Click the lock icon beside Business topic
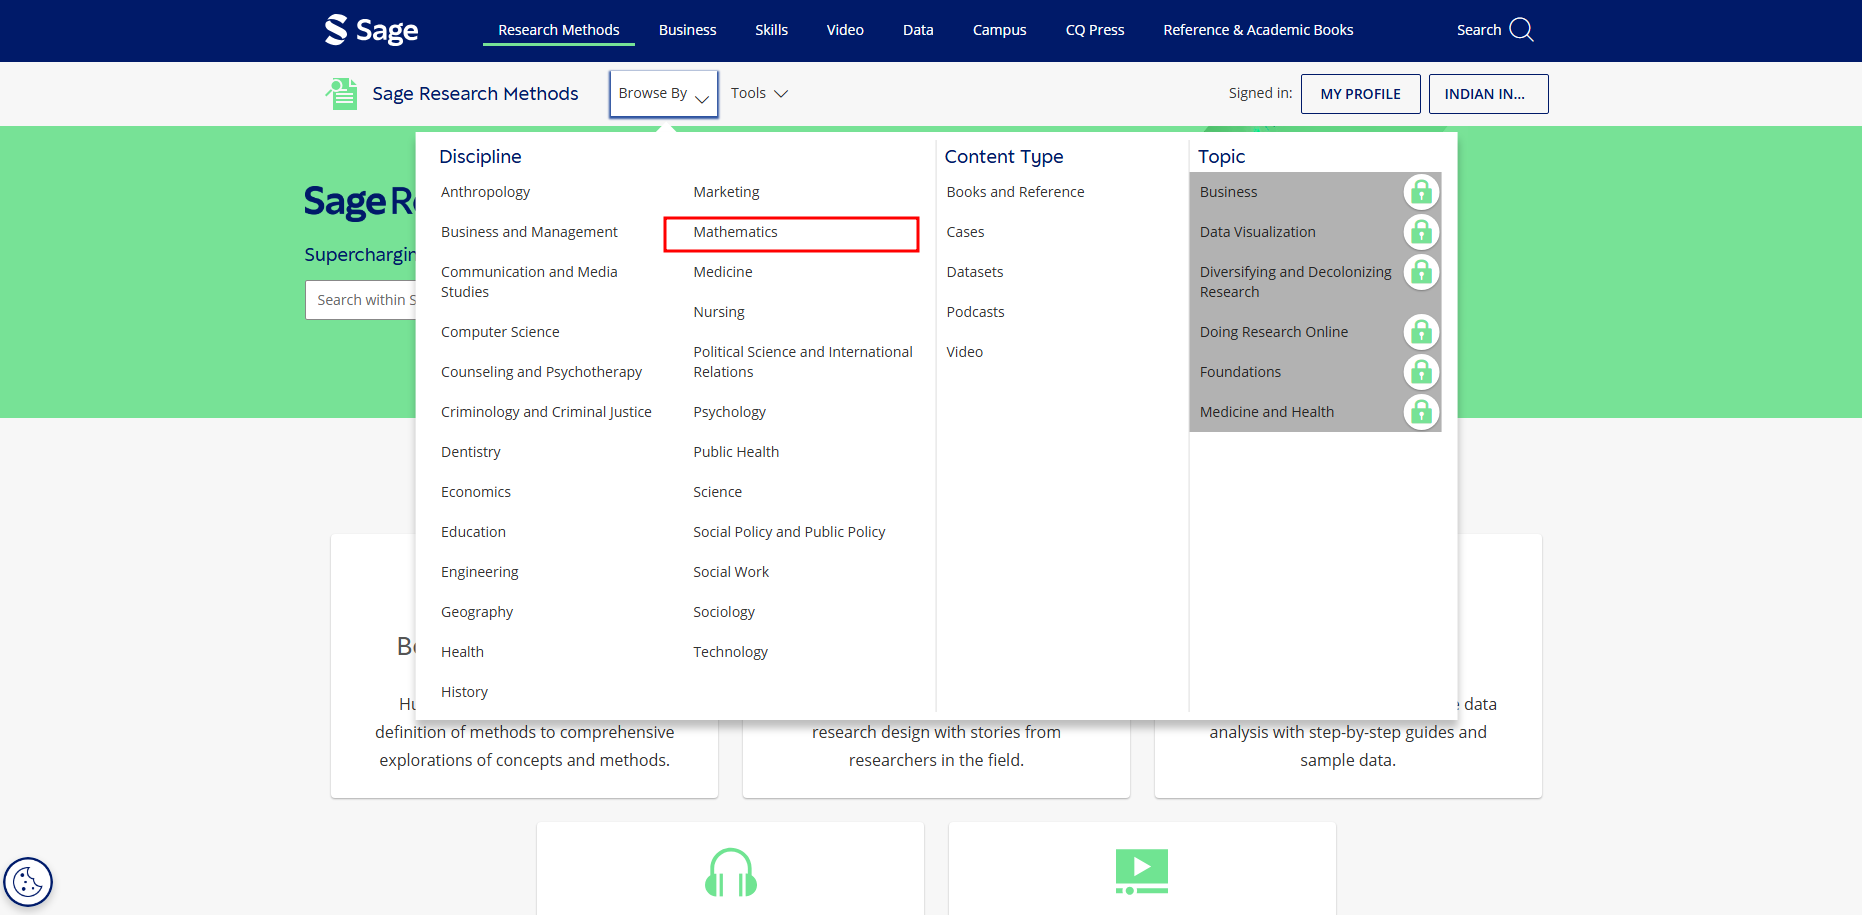 (x=1420, y=191)
